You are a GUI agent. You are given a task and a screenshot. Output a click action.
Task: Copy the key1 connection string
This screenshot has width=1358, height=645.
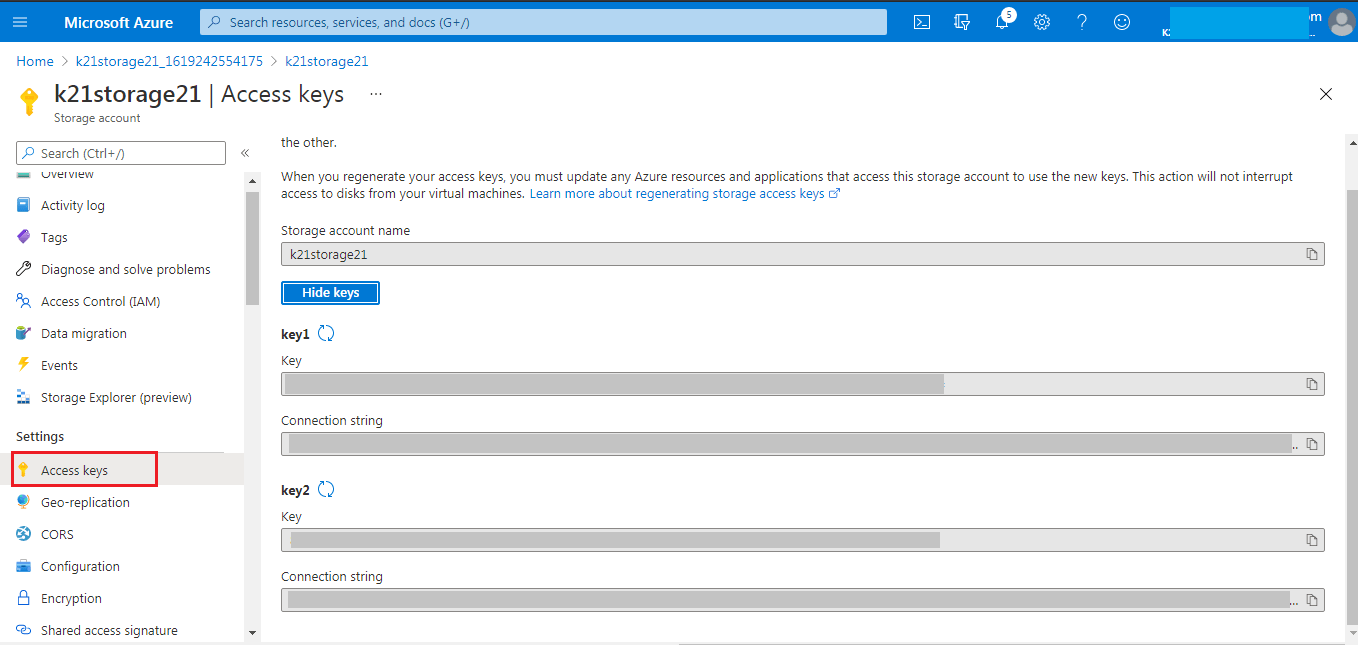(1312, 444)
